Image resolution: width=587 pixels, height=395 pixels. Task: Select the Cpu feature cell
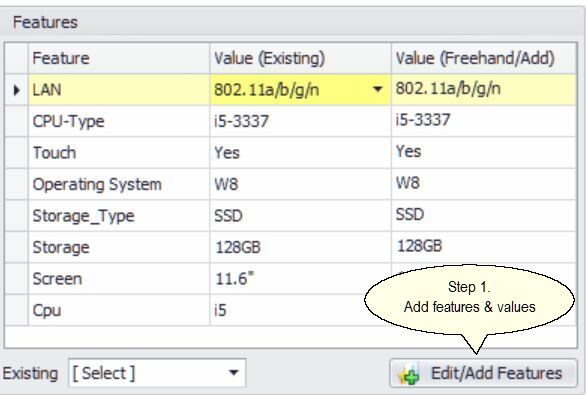click(x=119, y=310)
